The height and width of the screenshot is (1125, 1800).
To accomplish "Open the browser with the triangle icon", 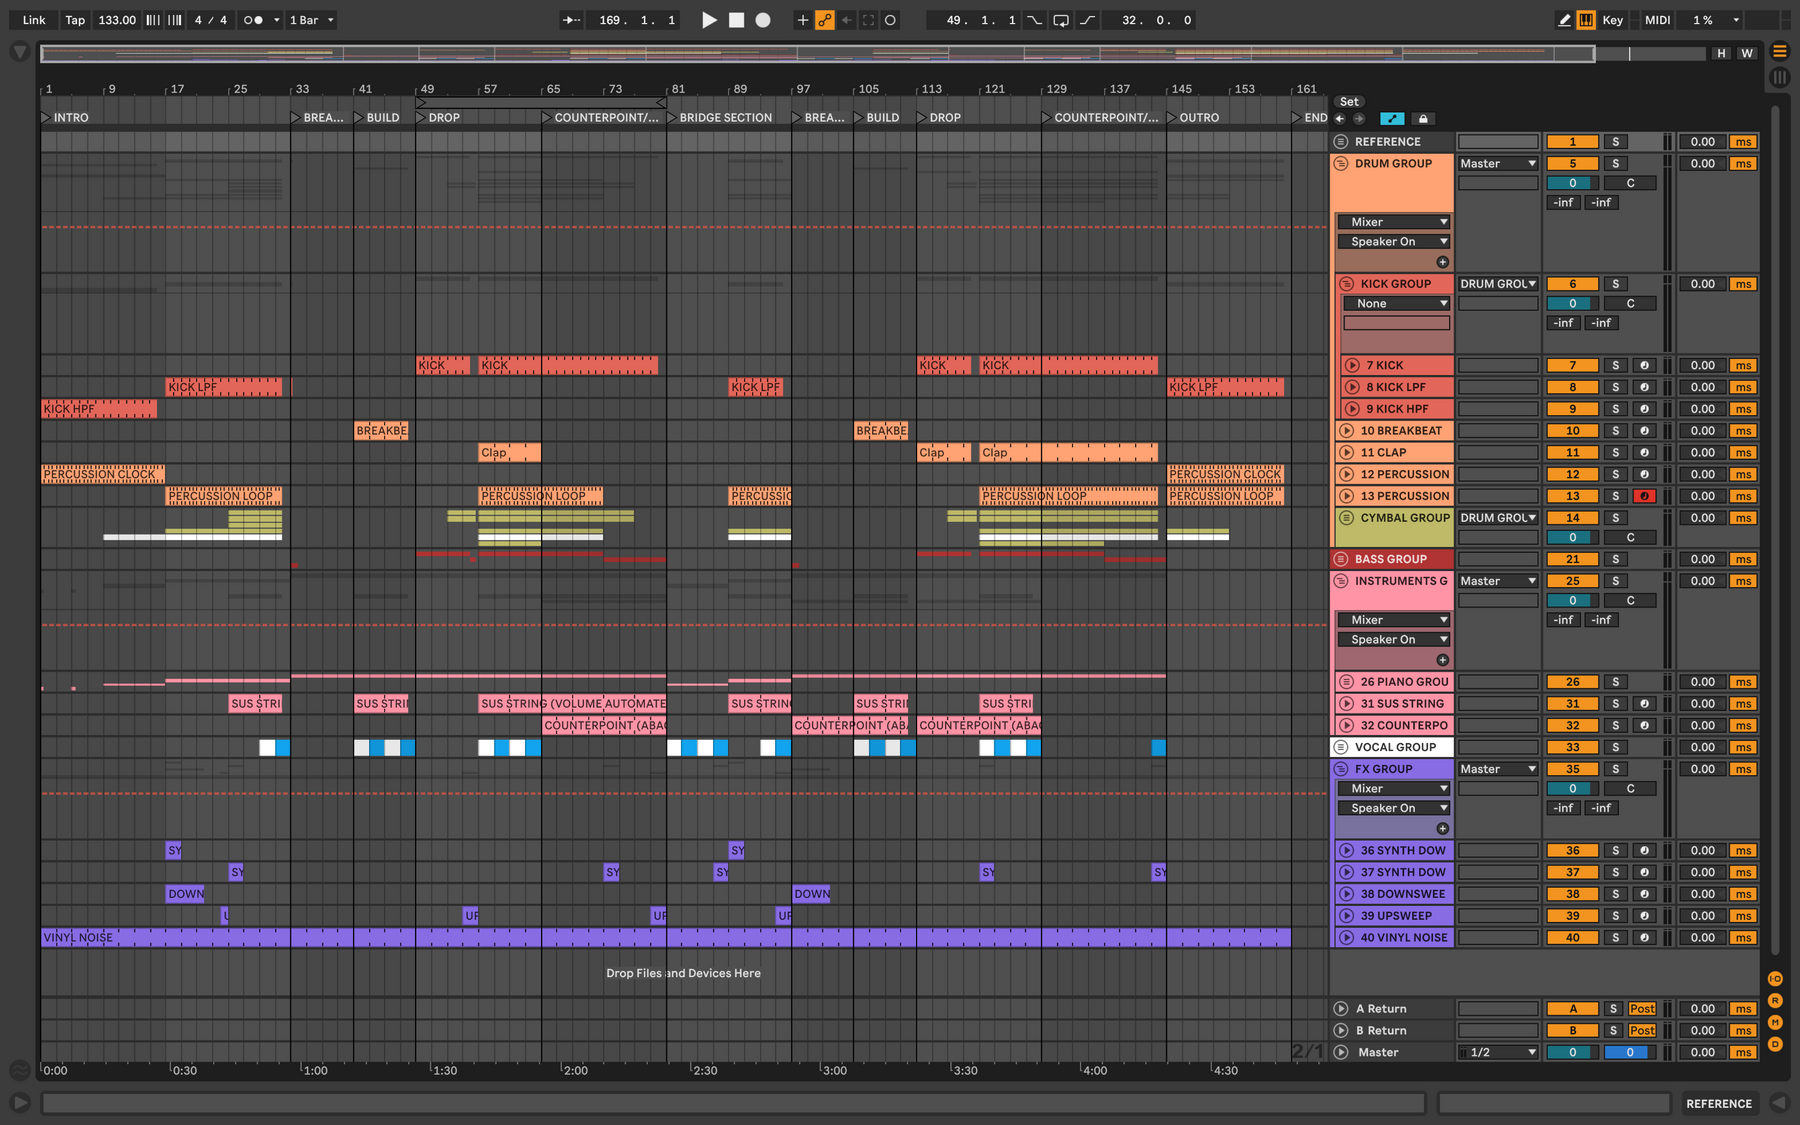I will tap(19, 51).
